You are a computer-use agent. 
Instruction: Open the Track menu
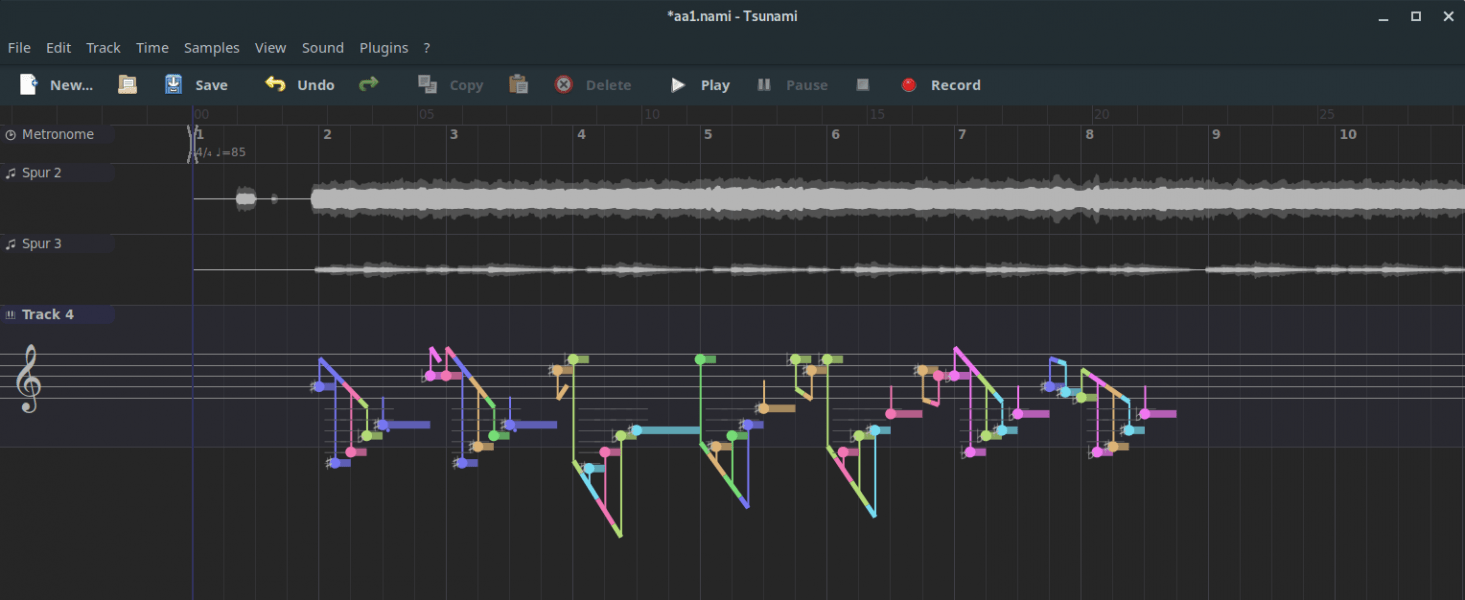[103, 47]
